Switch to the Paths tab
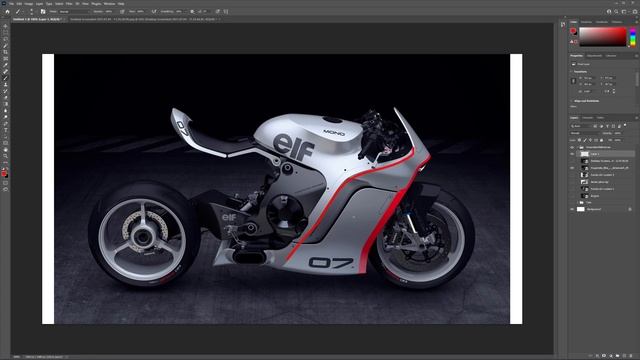This screenshot has width=640, height=360. (600, 118)
